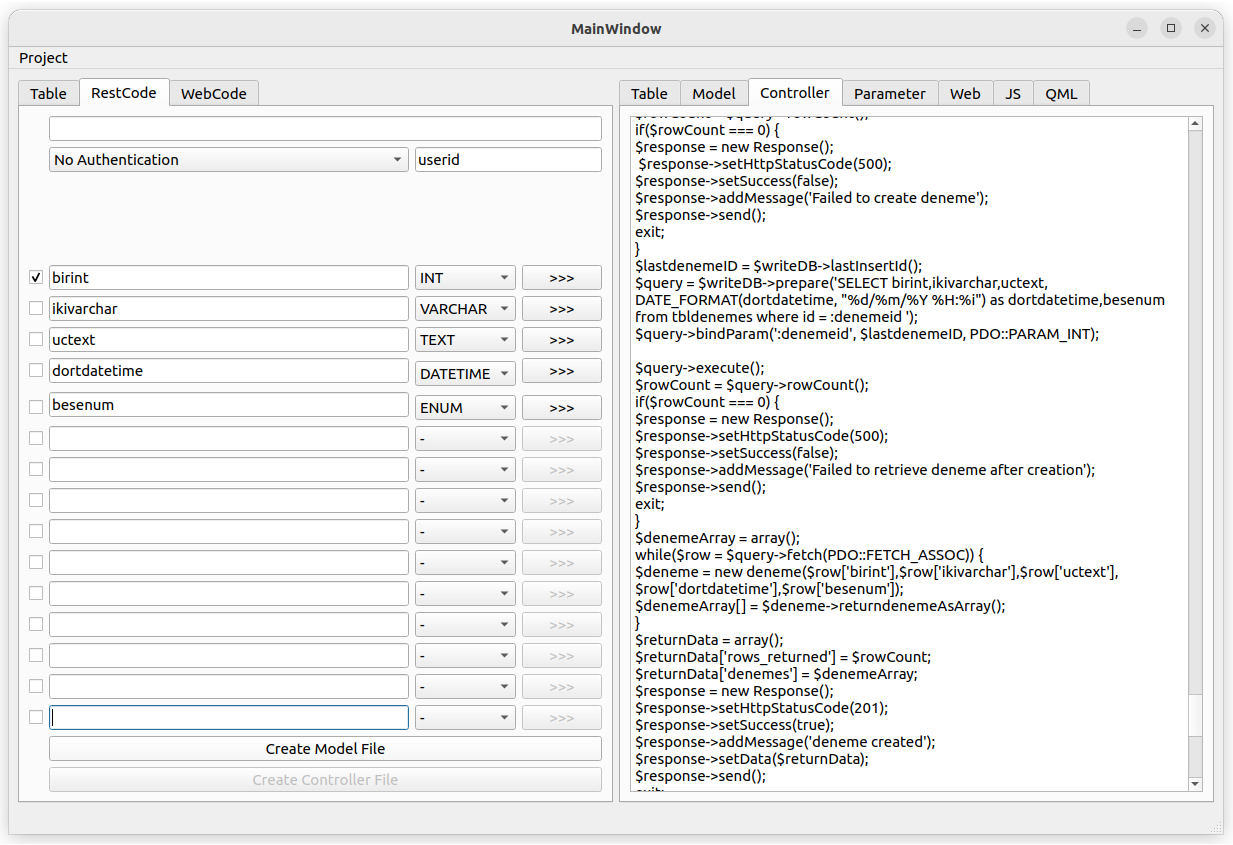Open the Project menu

point(43,58)
